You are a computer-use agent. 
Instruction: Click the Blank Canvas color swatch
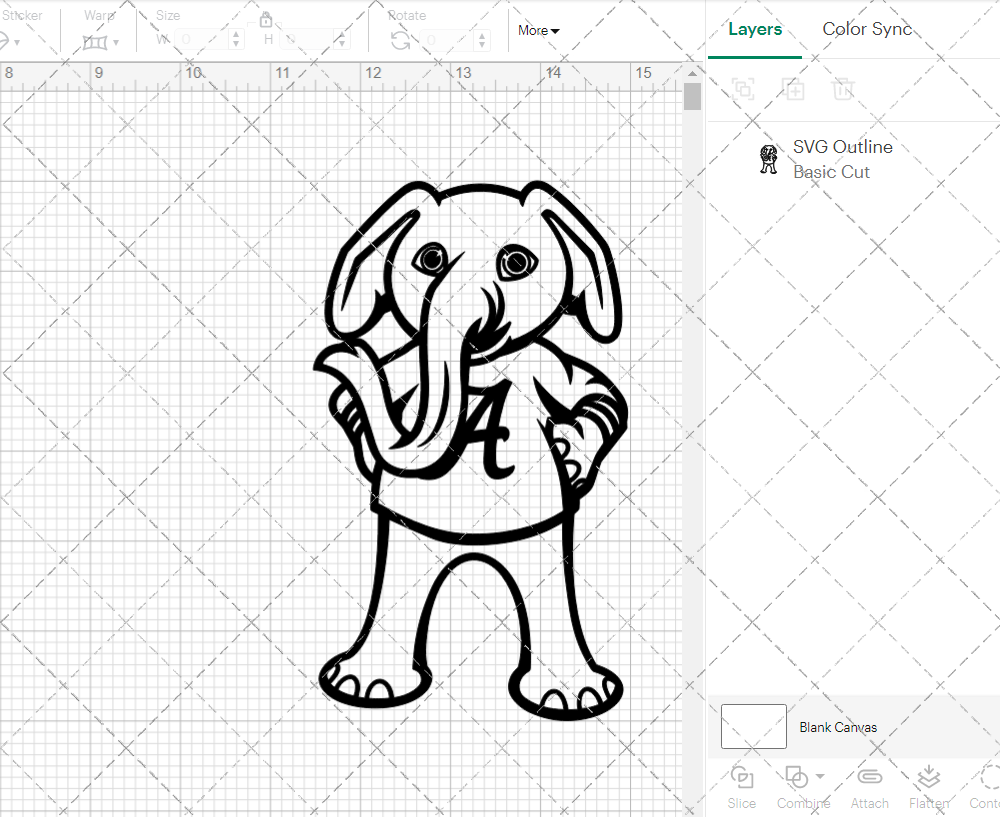[x=753, y=727]
